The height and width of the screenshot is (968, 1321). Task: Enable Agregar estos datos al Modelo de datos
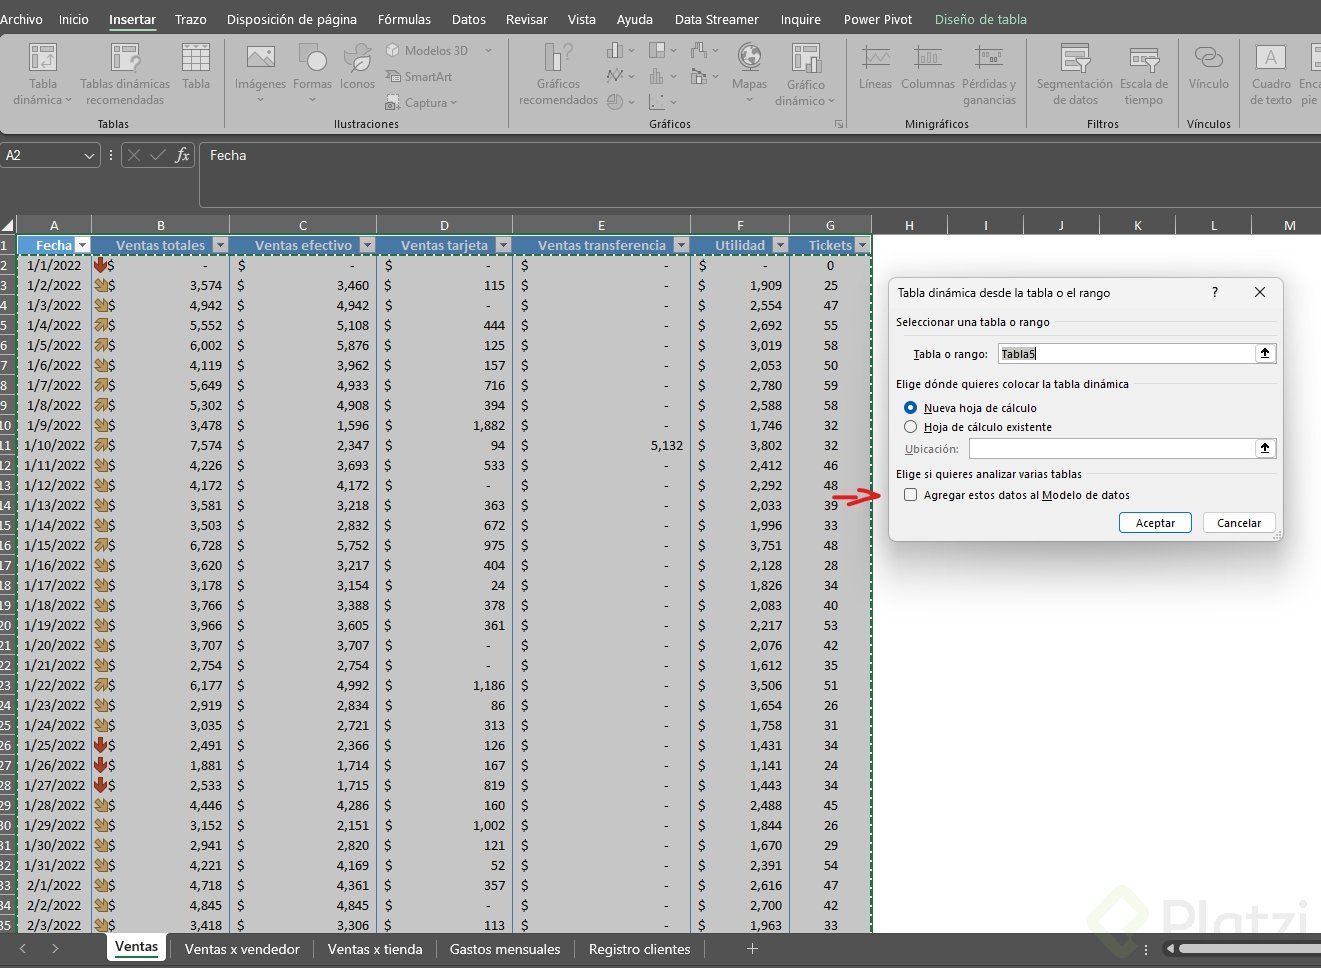pyautogui.click(x=911, y=495)
